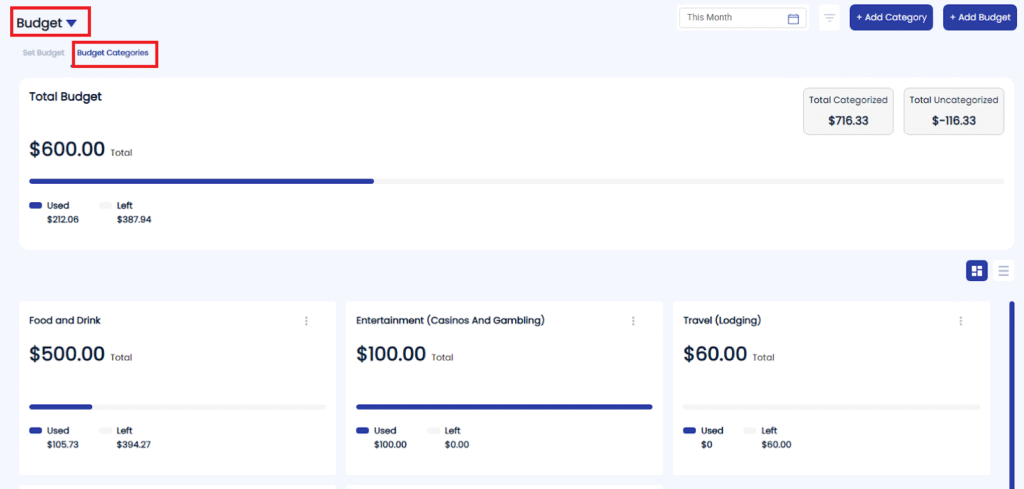Open the filter options icon
The image size is (1024, 489).
pos(829,18)
